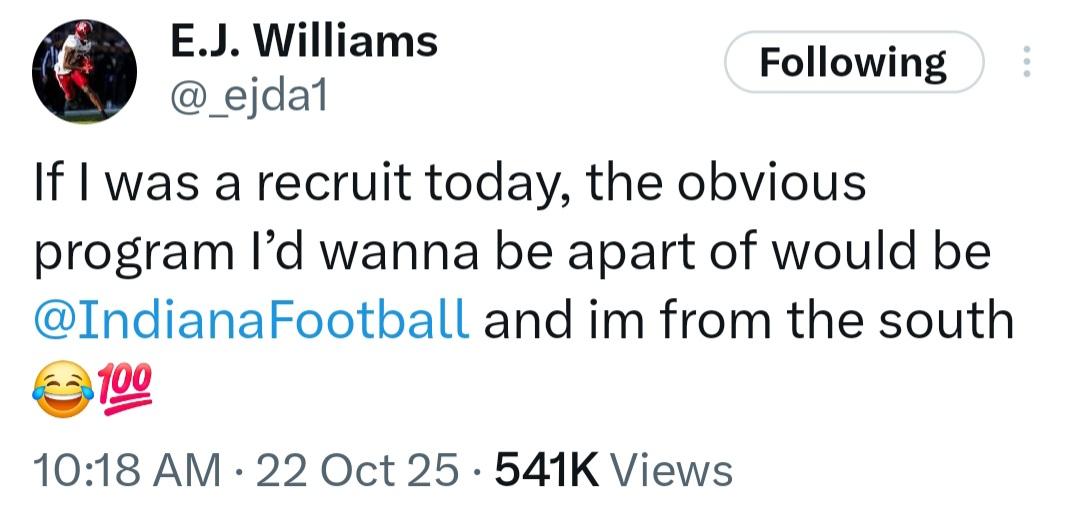Viewport: 1080px width, 513px height.
Task: Open the 541K view count
Action: 546,468
